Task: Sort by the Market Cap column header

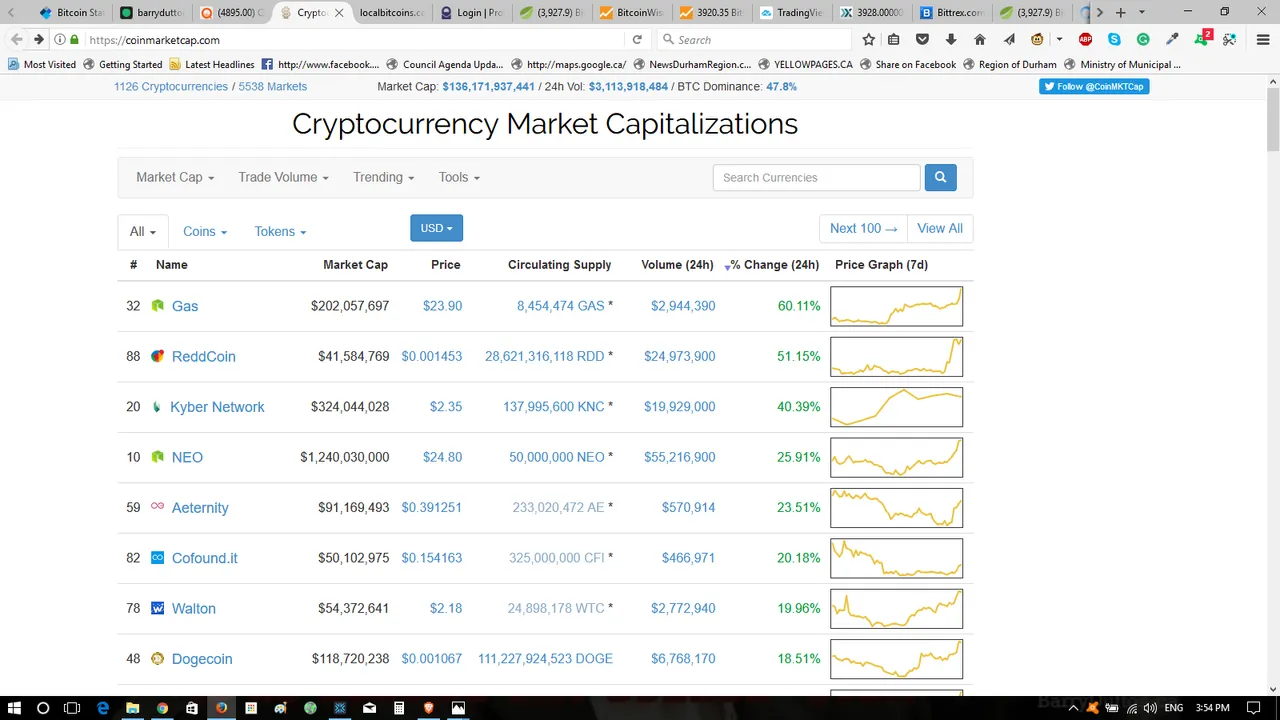Action: (x=355, y=265)
